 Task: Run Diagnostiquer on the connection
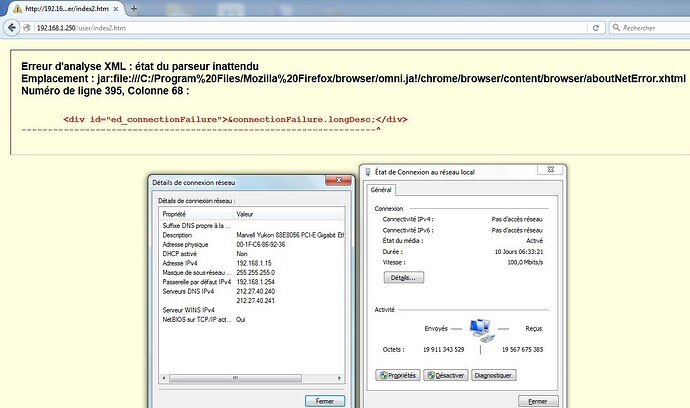coord(493,375)
